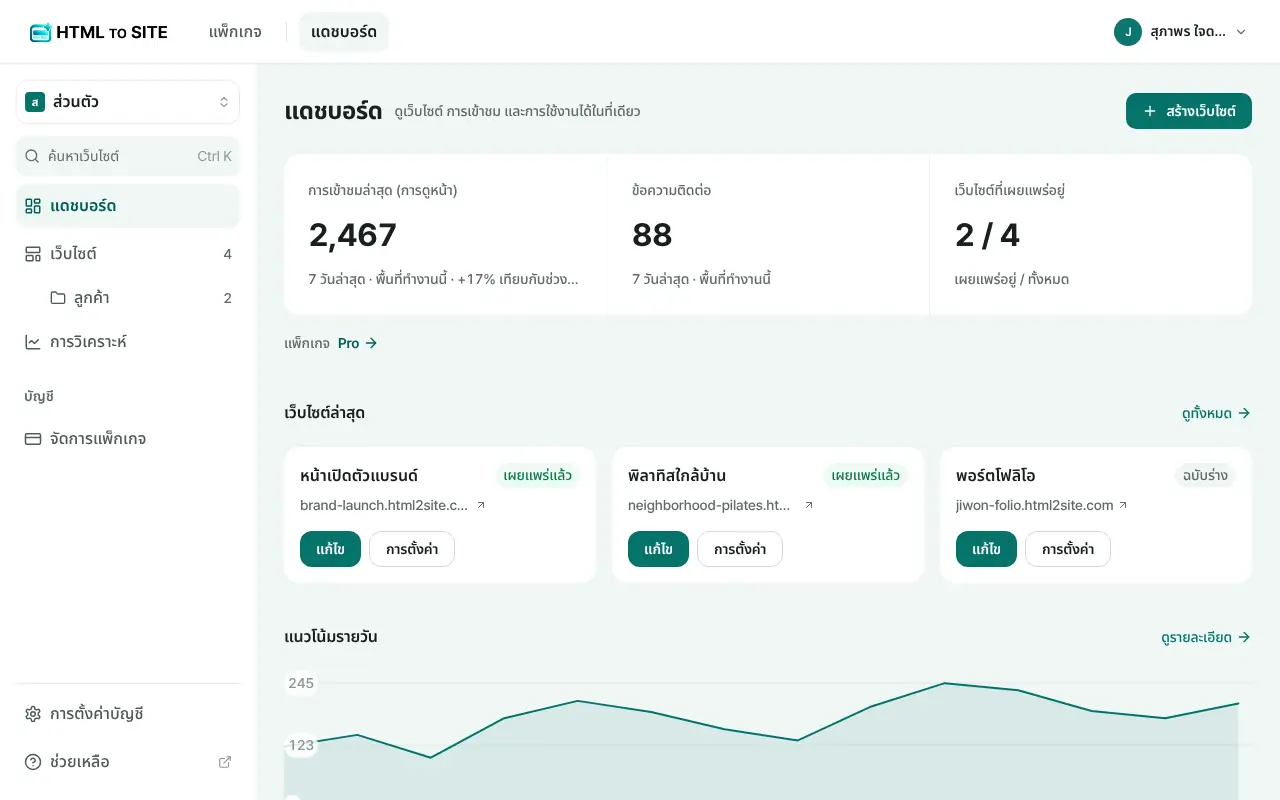
Task: Click the analytics chart icon beside การวิเคราะห์
Action: [33, 342]
